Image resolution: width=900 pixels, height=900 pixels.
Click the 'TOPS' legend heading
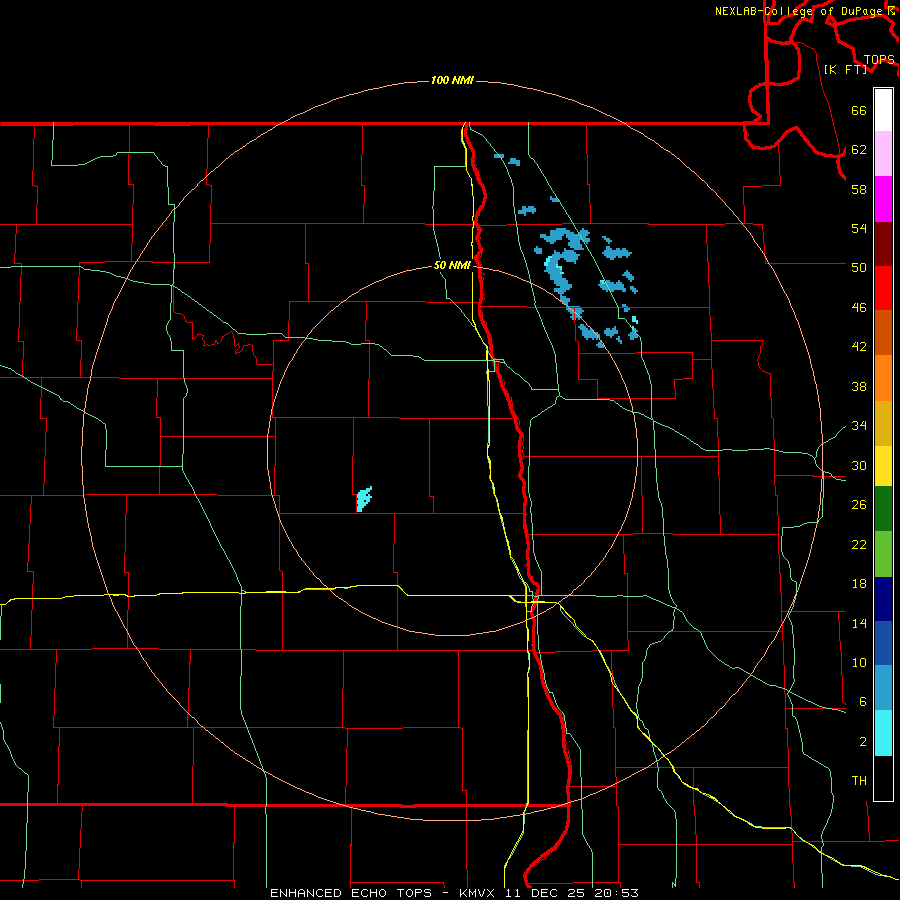879,59
